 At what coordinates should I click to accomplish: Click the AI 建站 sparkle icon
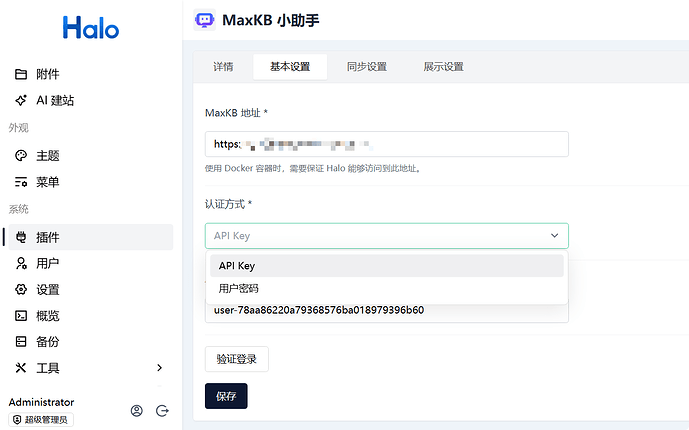coord(21,101)
